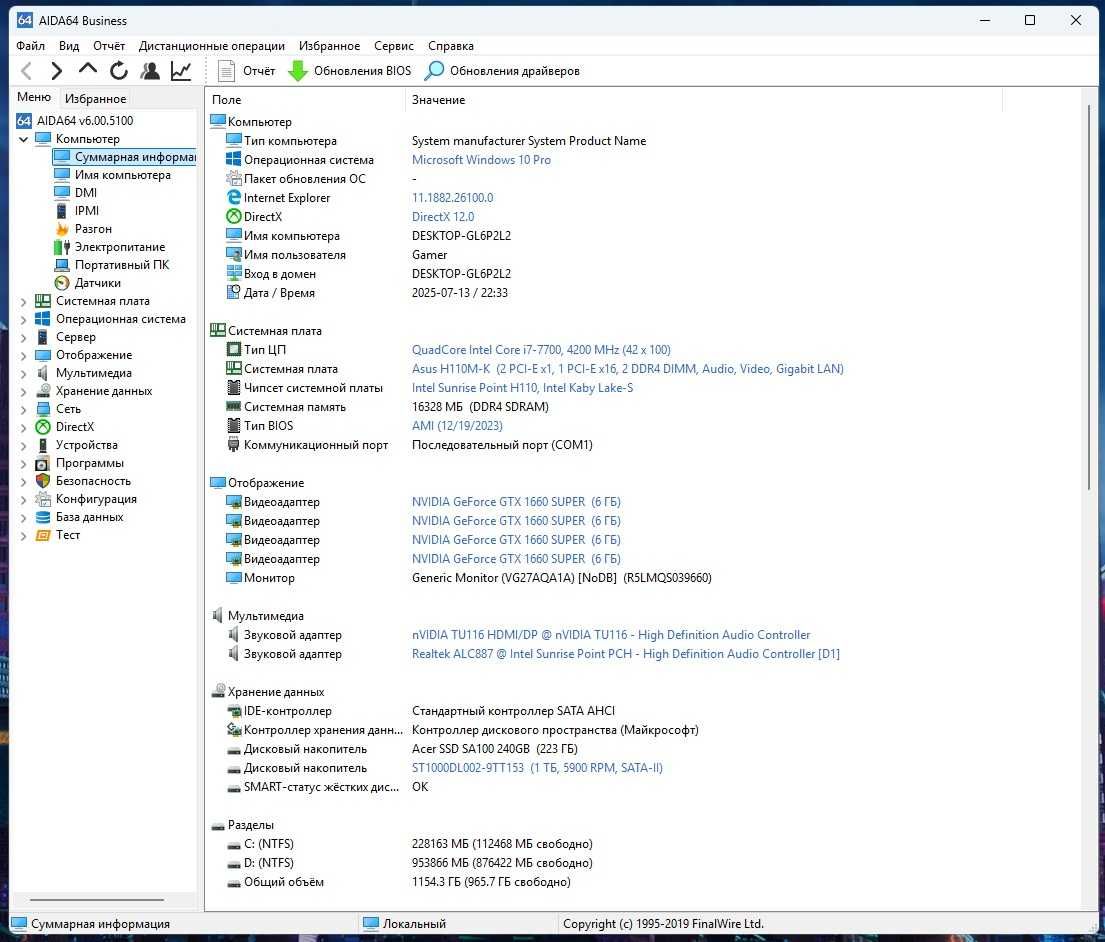Open the Файл menu
This screenshot has height=942, width=1105.
tap(30, 46)
